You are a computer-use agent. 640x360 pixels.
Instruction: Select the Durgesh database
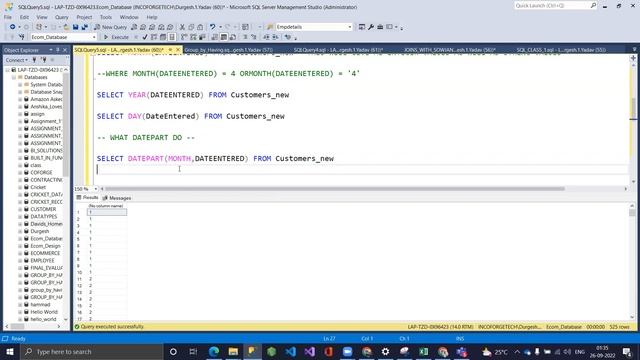pyautogui.click(x=40, y=231)
